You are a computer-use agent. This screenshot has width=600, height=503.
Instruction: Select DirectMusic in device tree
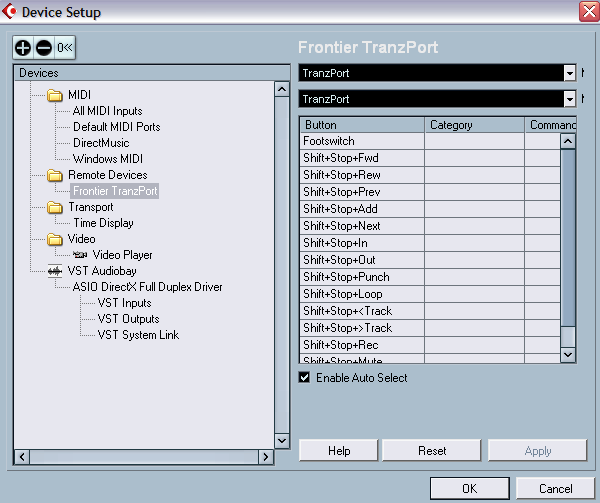101,143
